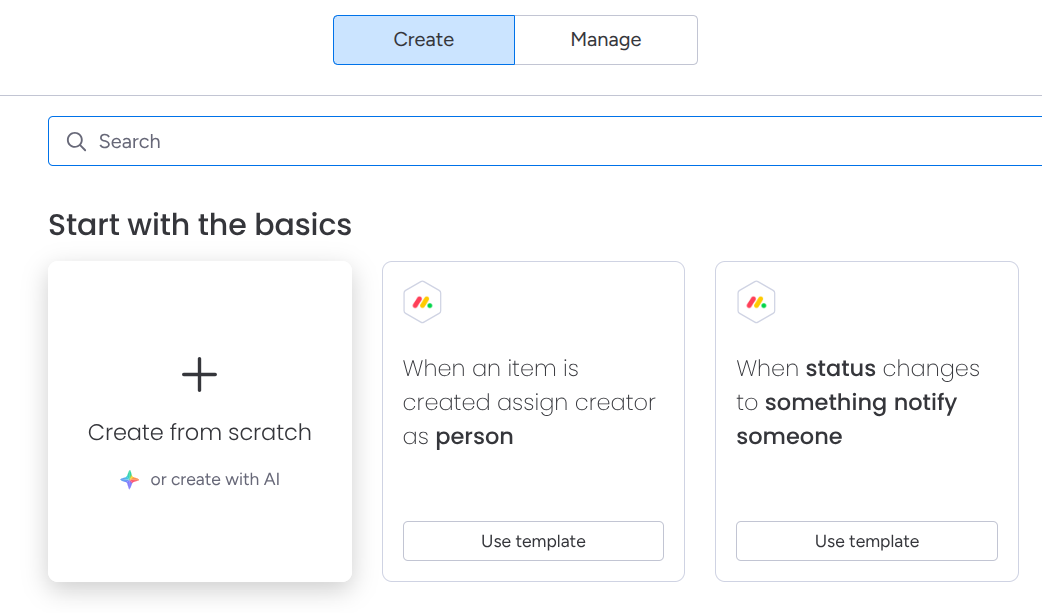Click the monday logo on the status notify card
The width and height of the screenshot is (1042, 613).
coord(756,303)
